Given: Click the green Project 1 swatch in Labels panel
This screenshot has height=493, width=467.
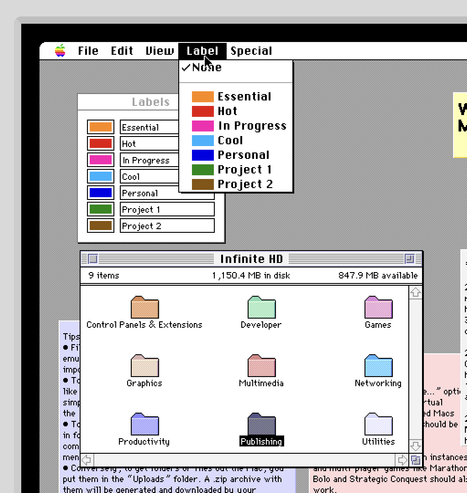Looking at the screenshot, I should click(101, 209).
